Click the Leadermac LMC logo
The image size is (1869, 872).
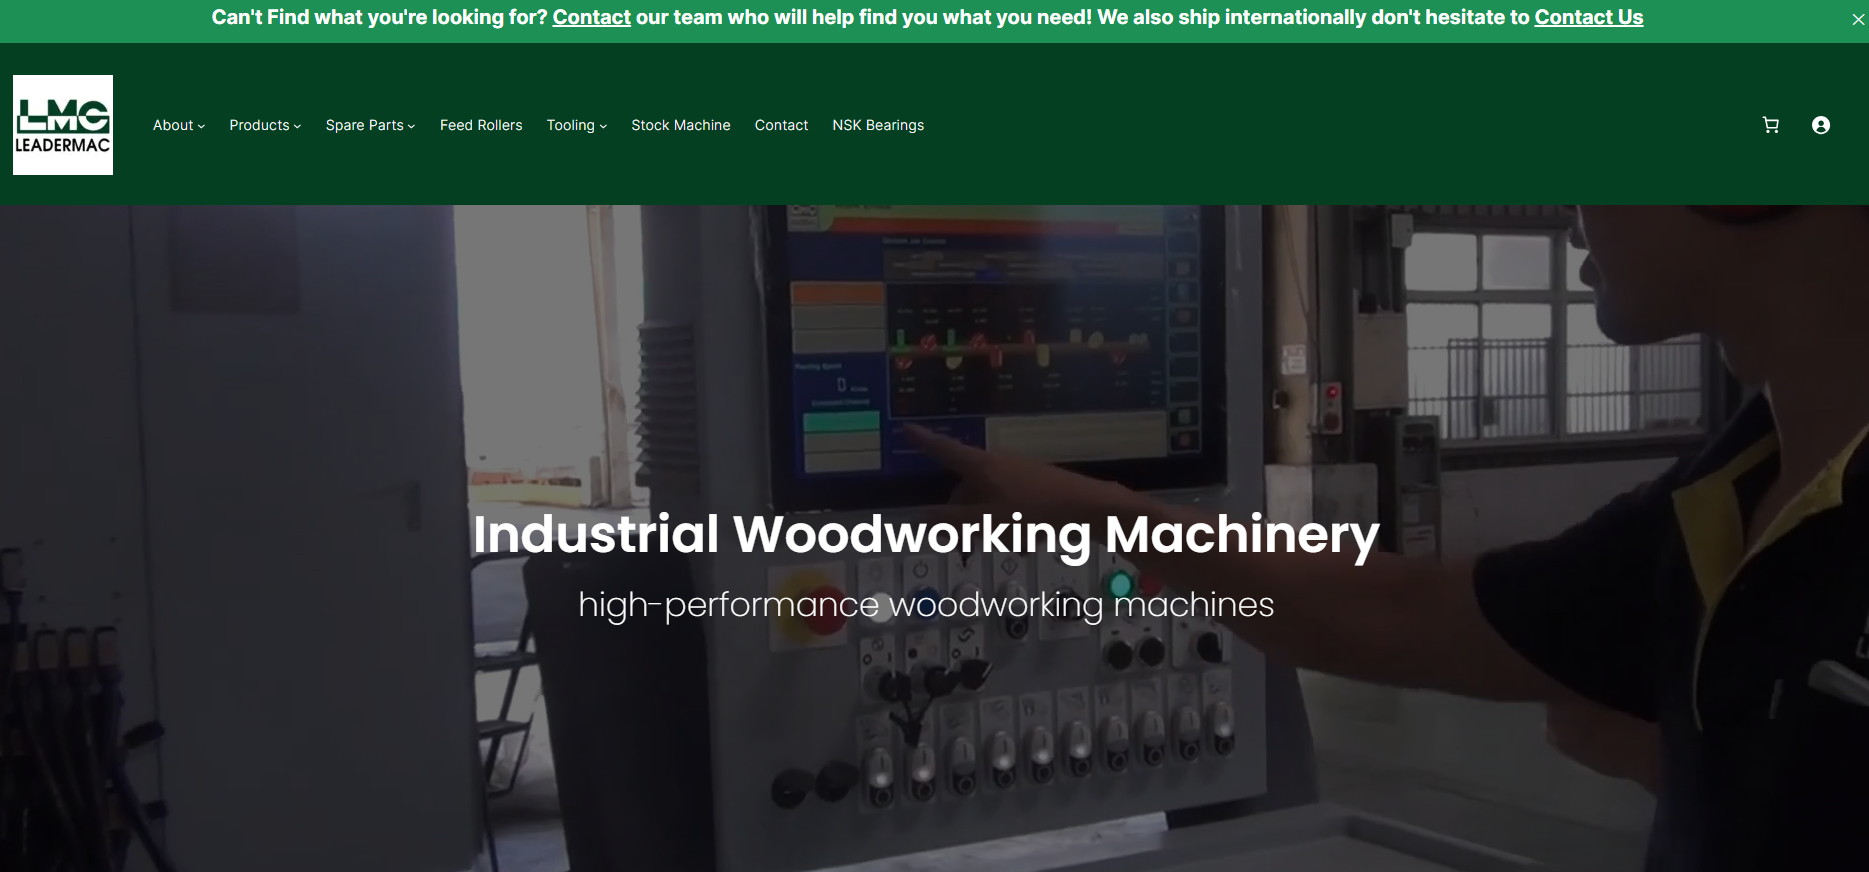coord(63,125)
